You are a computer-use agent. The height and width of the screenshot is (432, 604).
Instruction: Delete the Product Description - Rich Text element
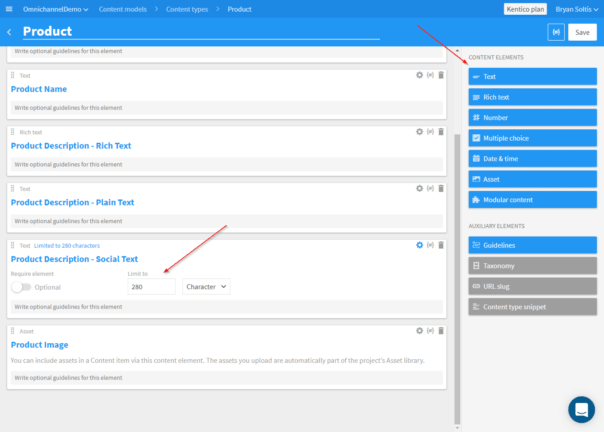(441, 132)
